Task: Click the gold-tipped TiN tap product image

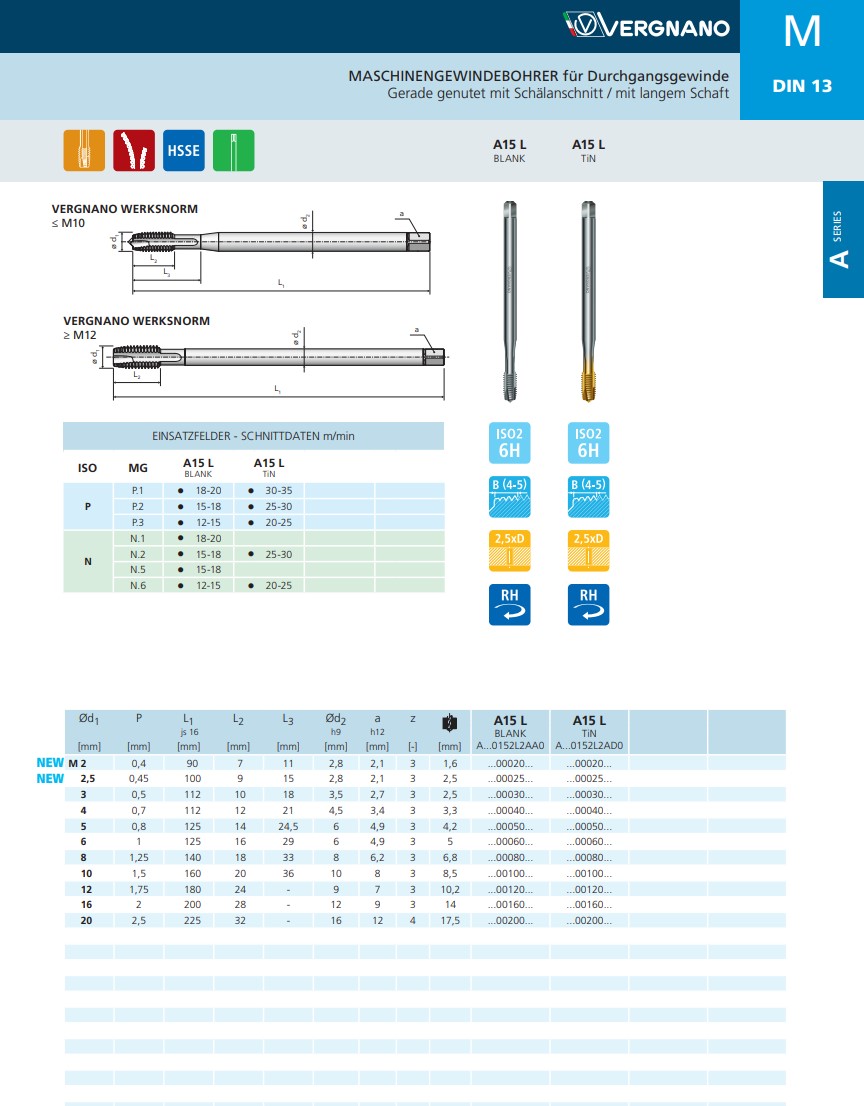Action: pyautogui.click(x=588, y=301)
